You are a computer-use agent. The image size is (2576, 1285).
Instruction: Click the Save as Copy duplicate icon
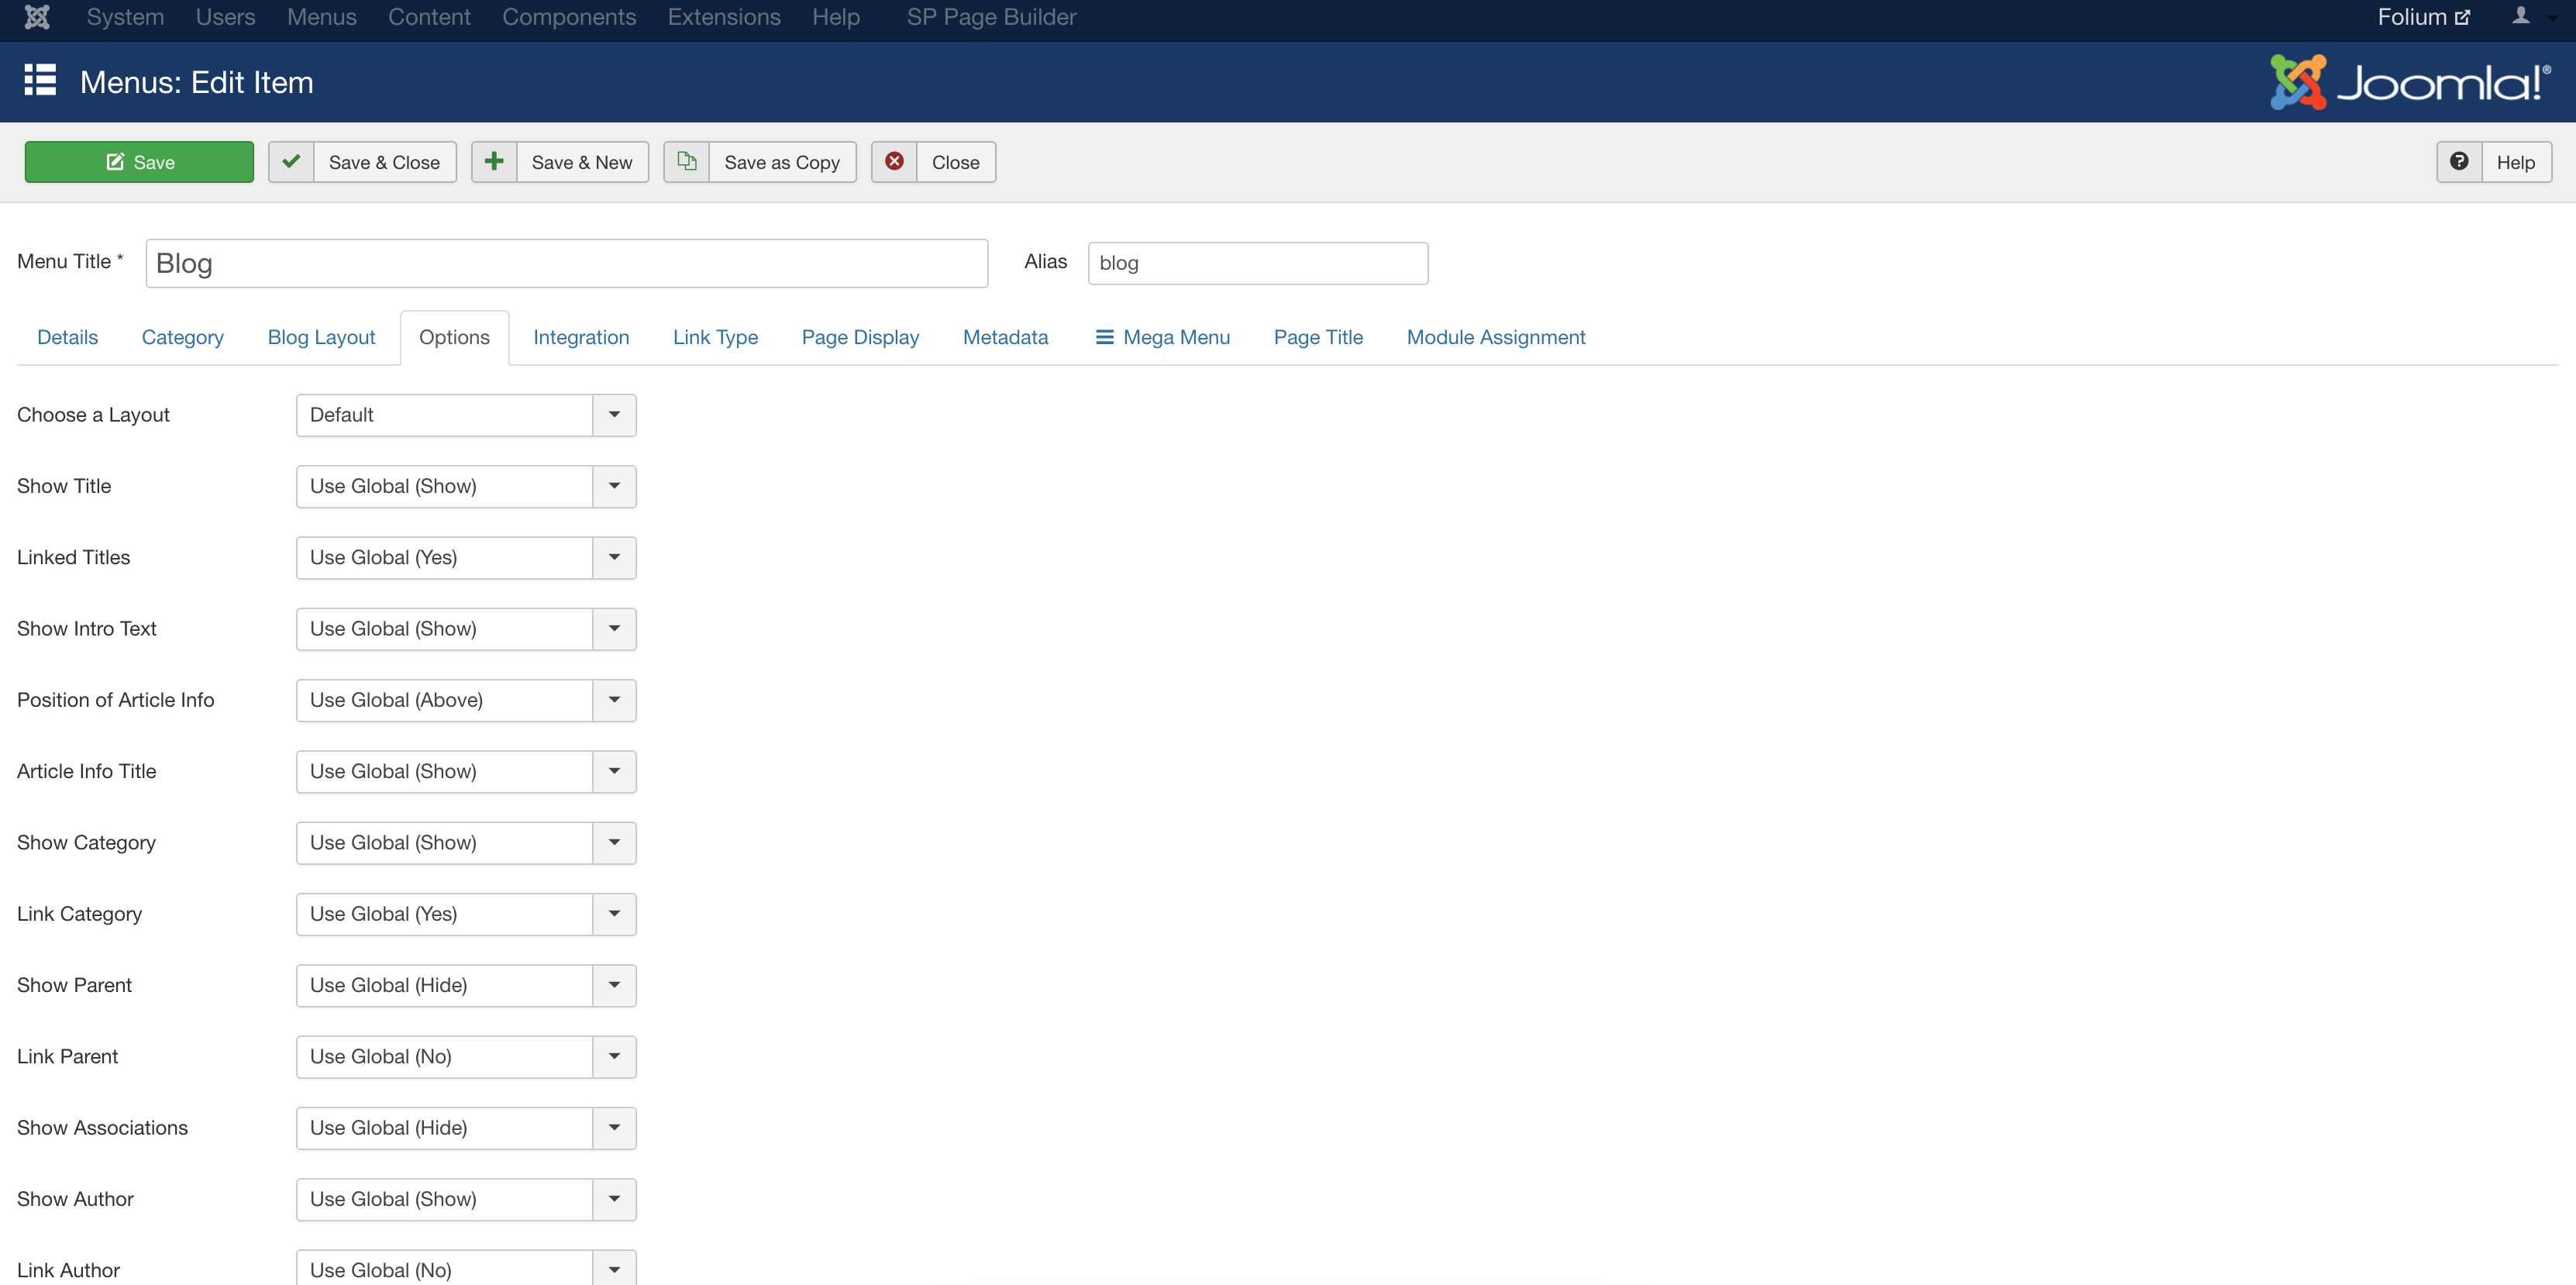click(687, 162)
